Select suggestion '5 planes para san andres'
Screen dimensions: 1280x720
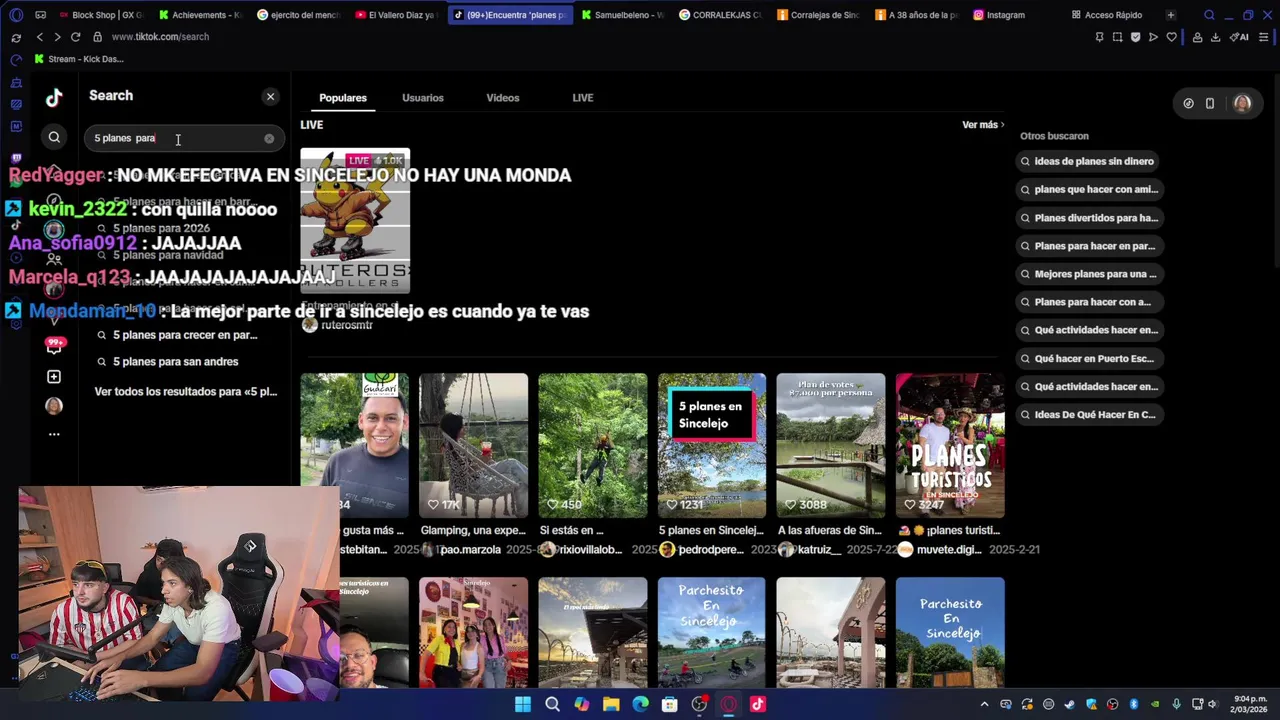point(175,362)
